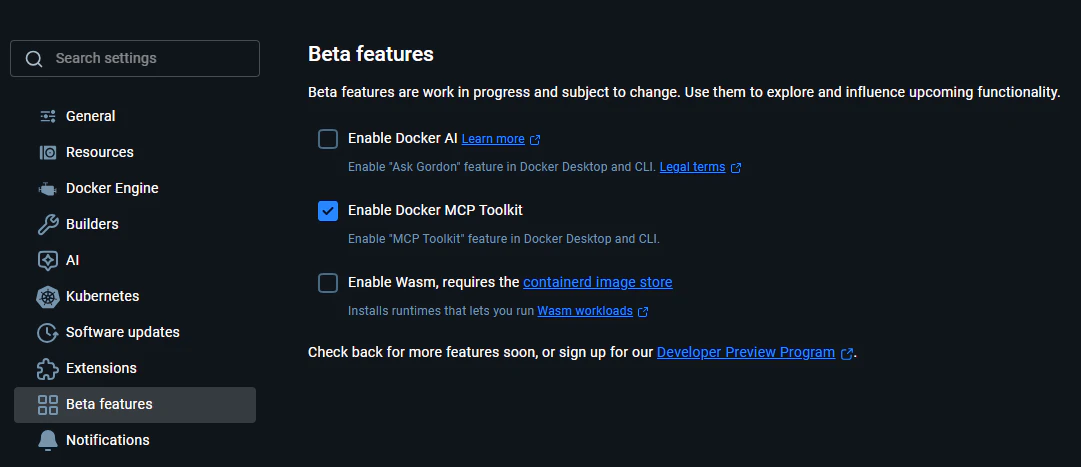Go to the Docker Engine settings
The height and width of the screenshot is (467, 1081).
point(112,188)
